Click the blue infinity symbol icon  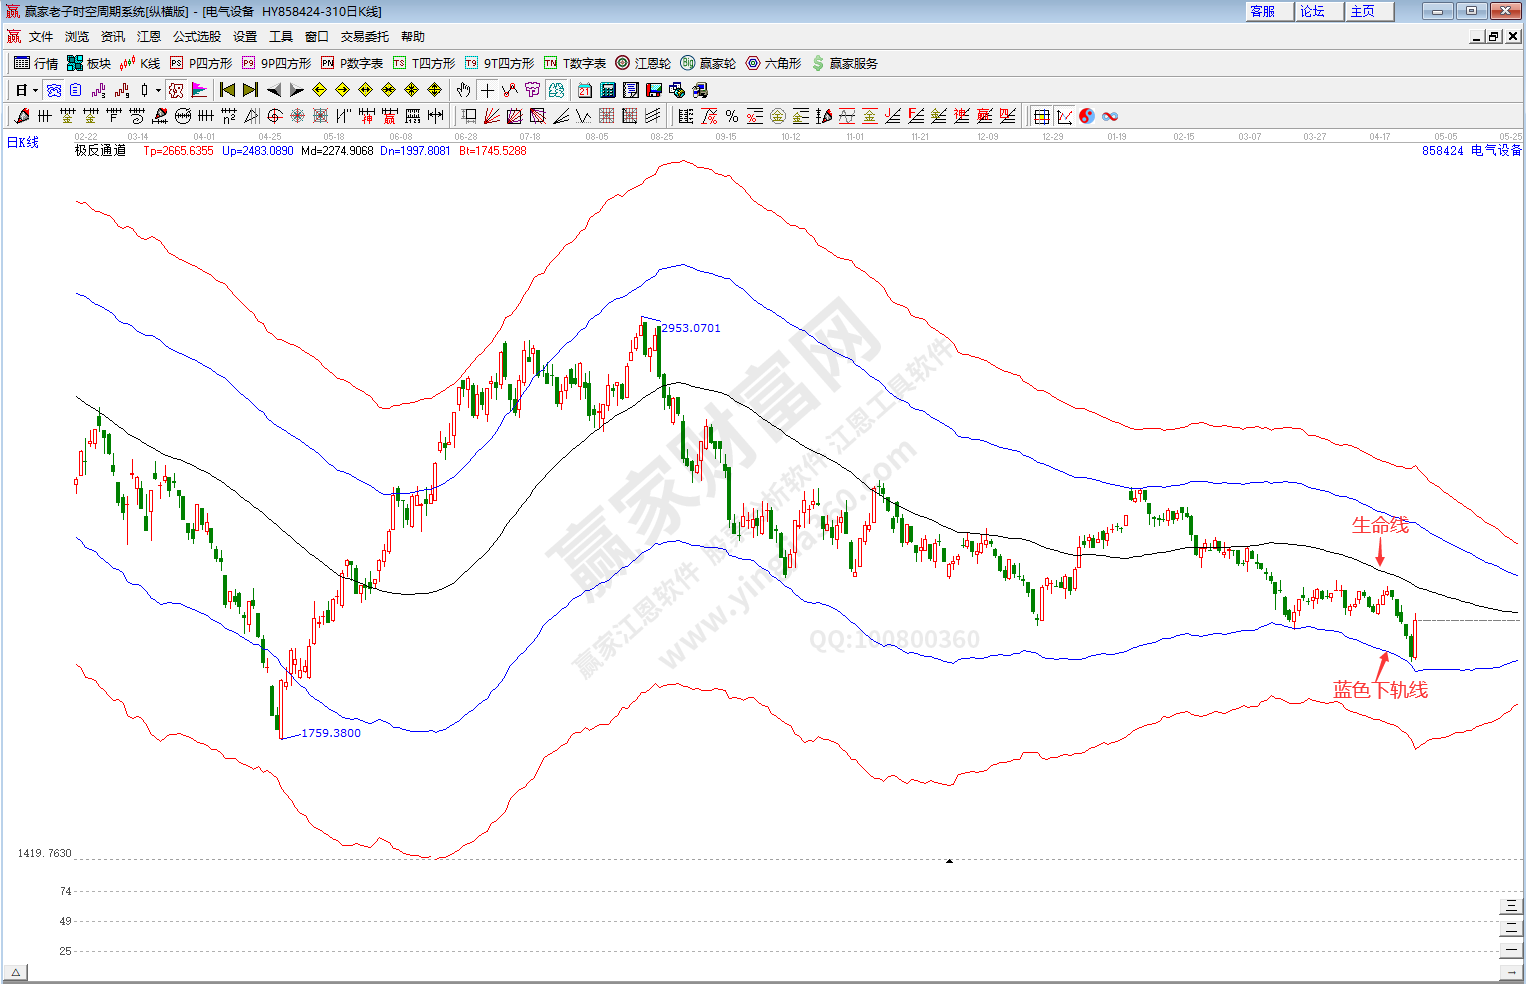tap(1110, 116)
